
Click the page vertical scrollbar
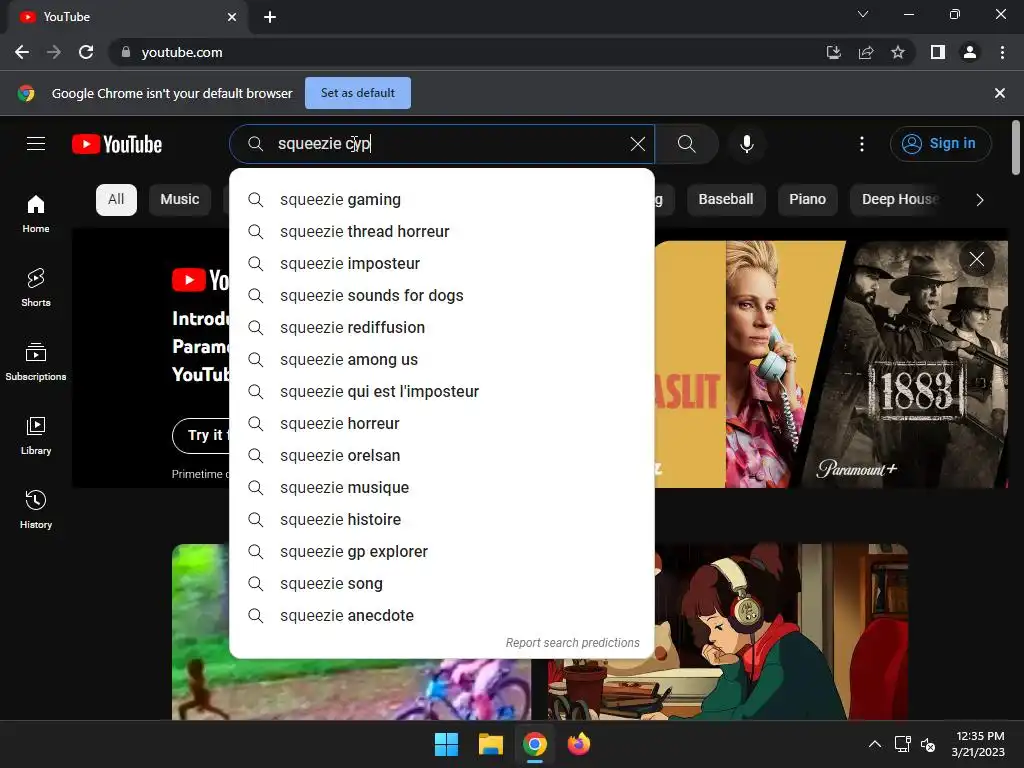pyautogui.click(x=1016, y=148)
